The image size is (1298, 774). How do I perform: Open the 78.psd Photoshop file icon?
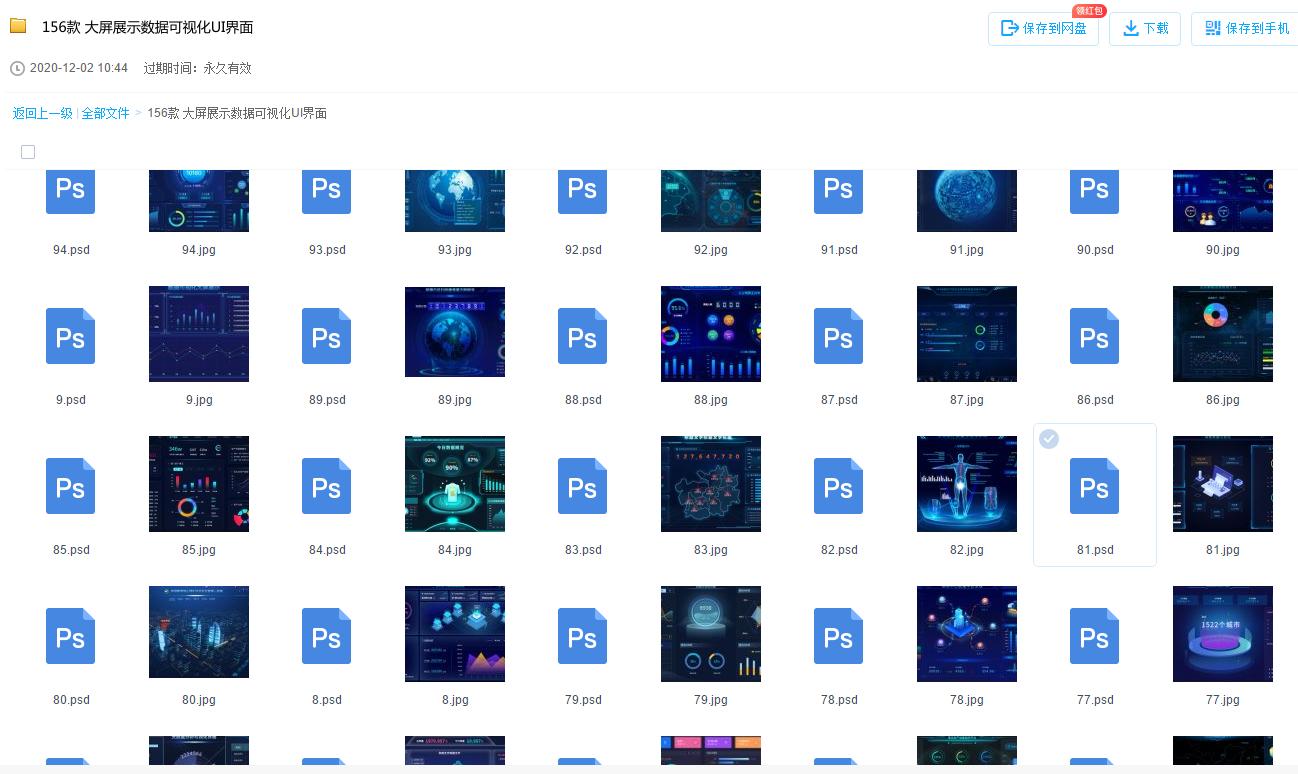[839, 636]
